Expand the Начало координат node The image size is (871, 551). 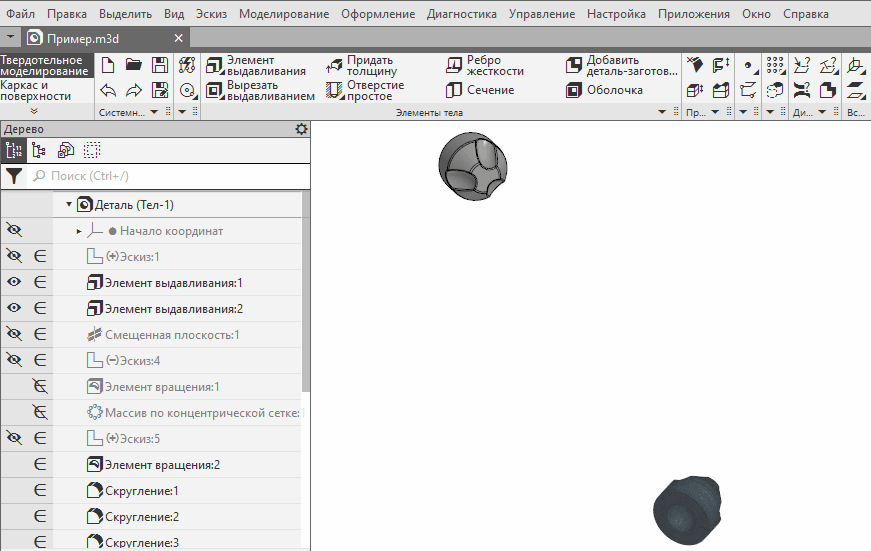pos(79,231)
